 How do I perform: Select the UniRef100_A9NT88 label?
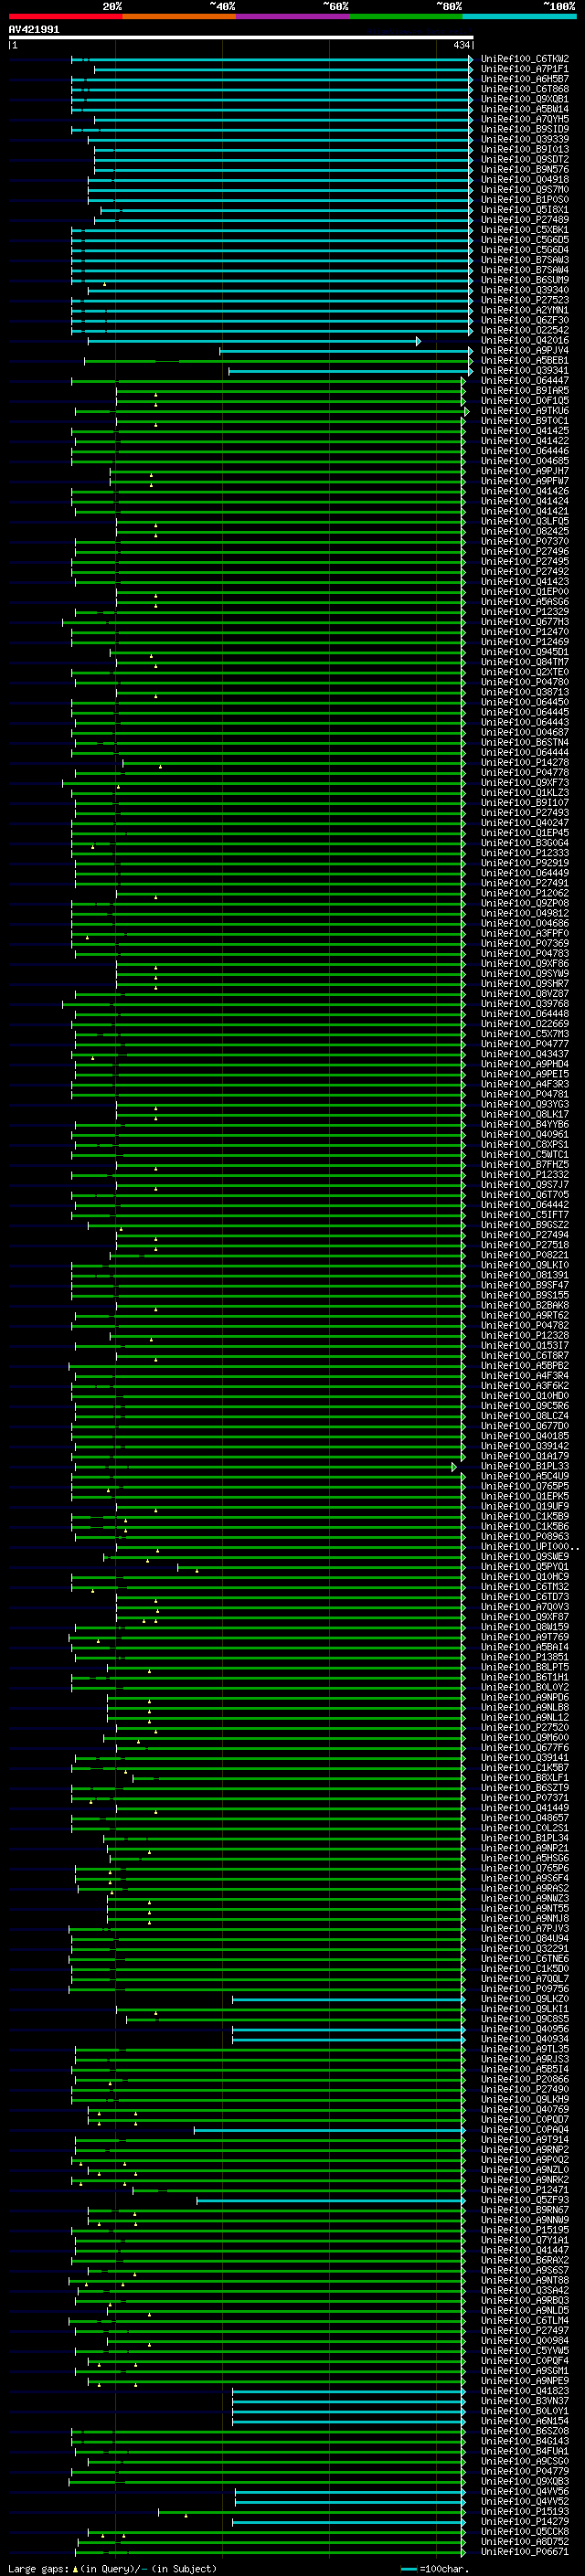[525, 2279]
